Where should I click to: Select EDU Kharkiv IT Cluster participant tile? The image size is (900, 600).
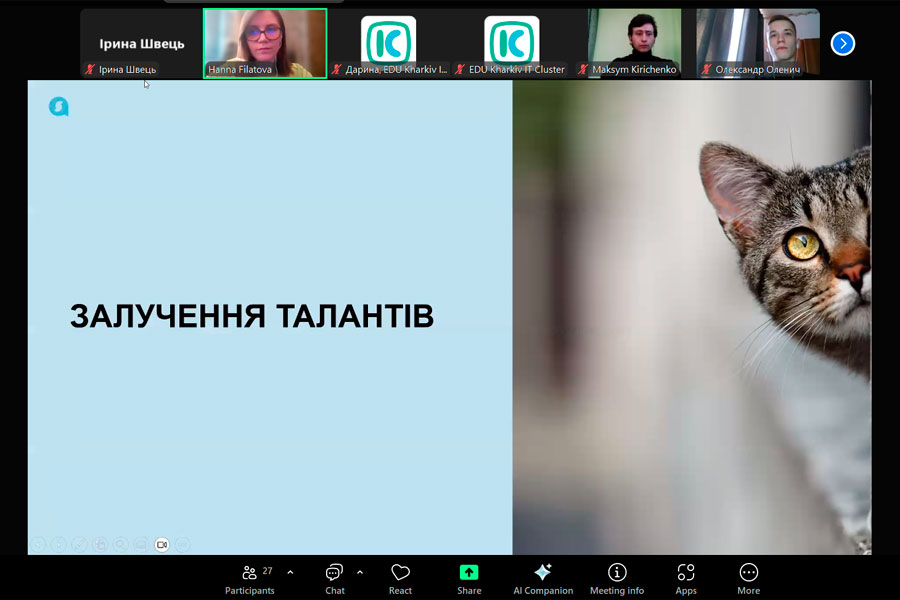coord(511,43)
